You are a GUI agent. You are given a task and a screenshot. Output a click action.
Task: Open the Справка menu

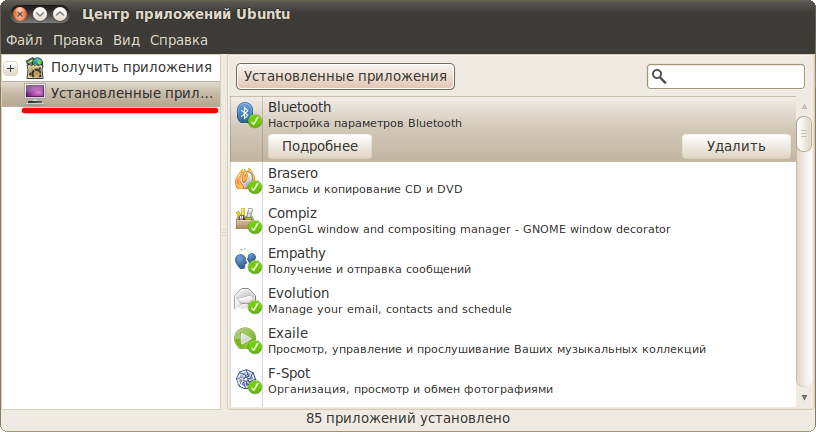(179, 40)
